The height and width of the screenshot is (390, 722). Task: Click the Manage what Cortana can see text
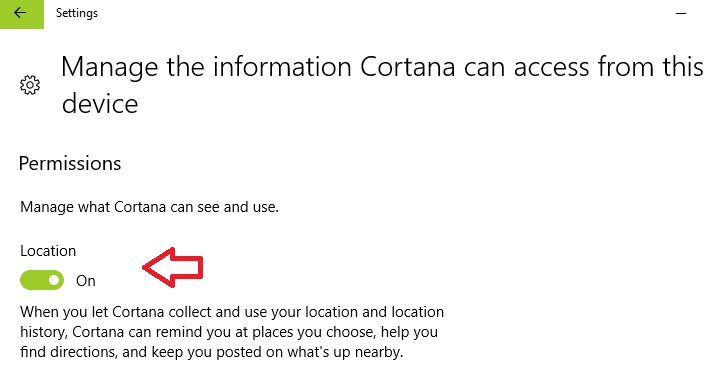click(x=149, y=207)
